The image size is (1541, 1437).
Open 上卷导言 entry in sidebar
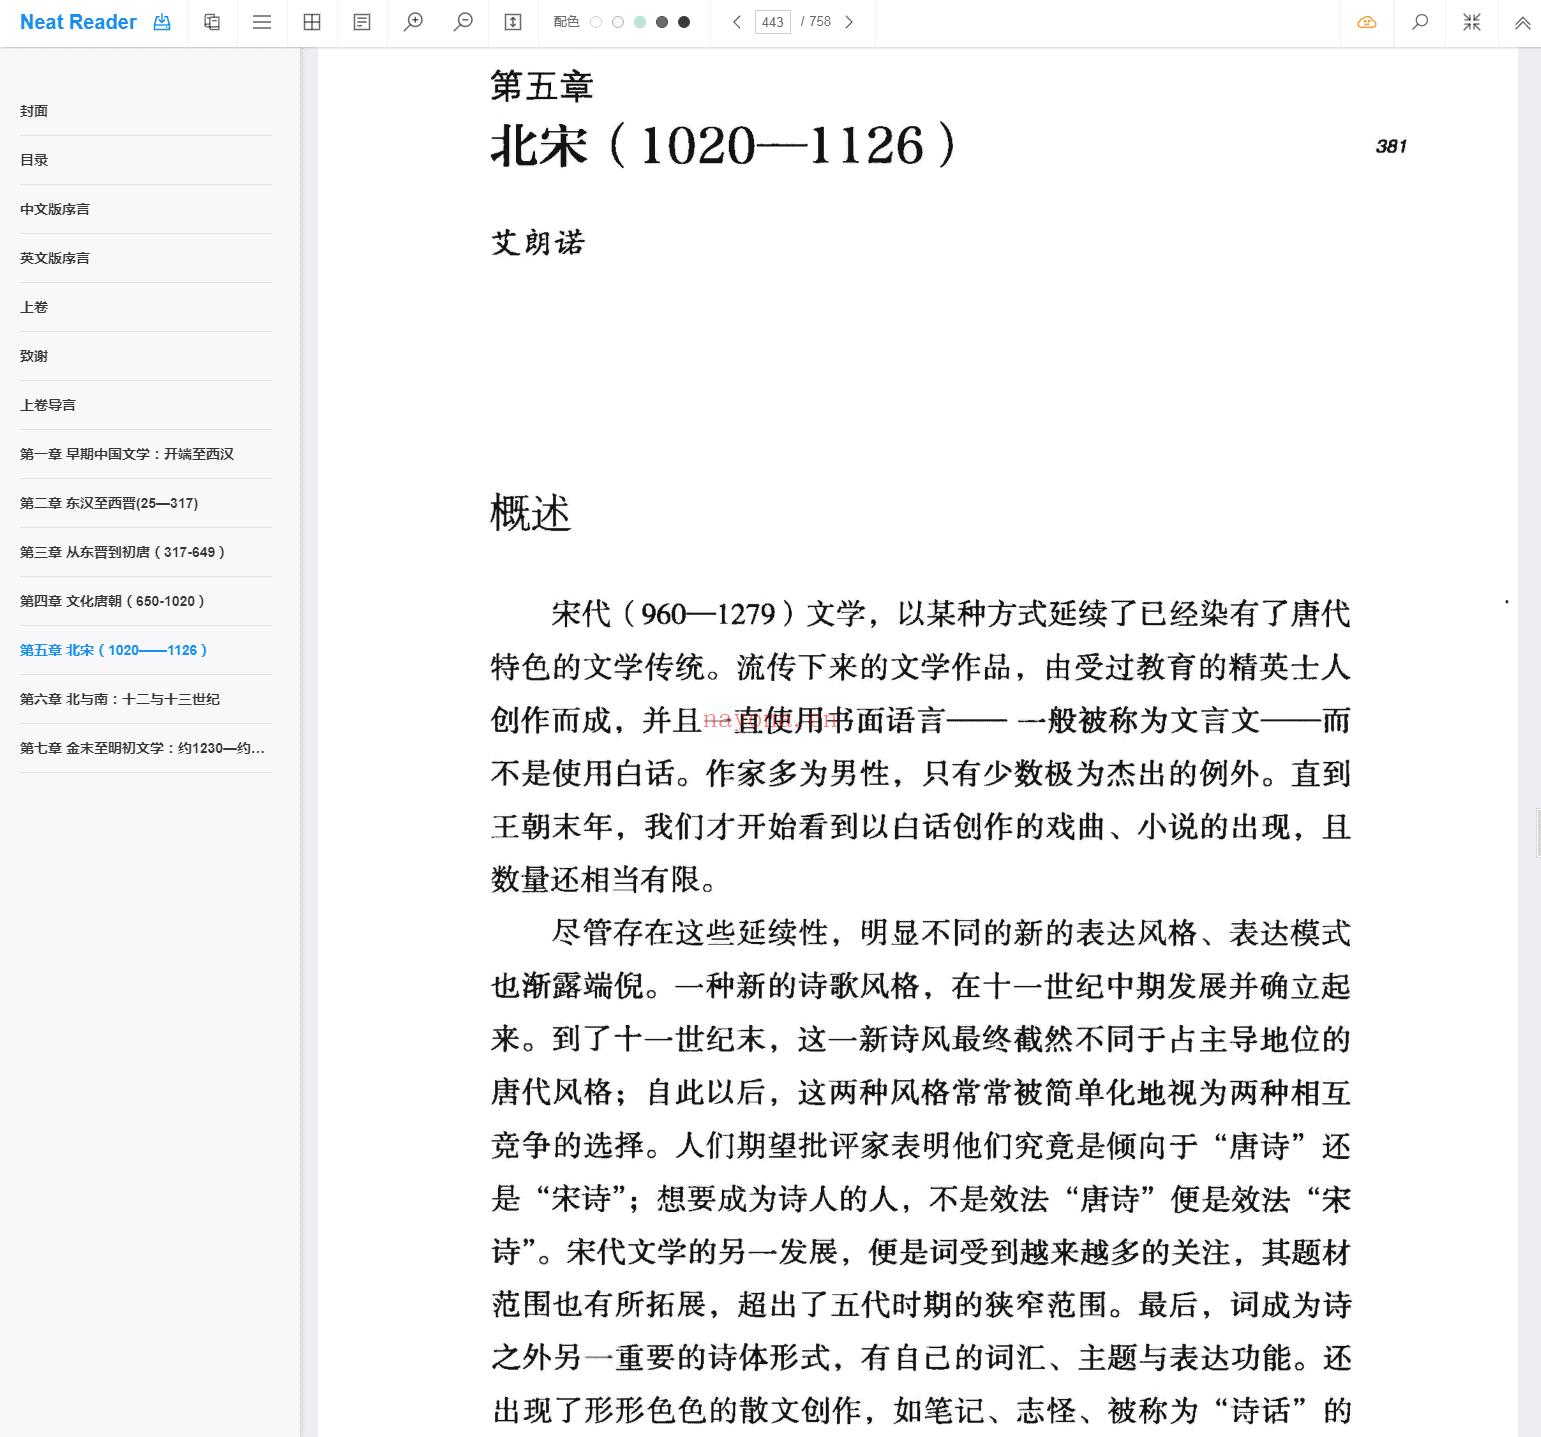pos(146,405)
